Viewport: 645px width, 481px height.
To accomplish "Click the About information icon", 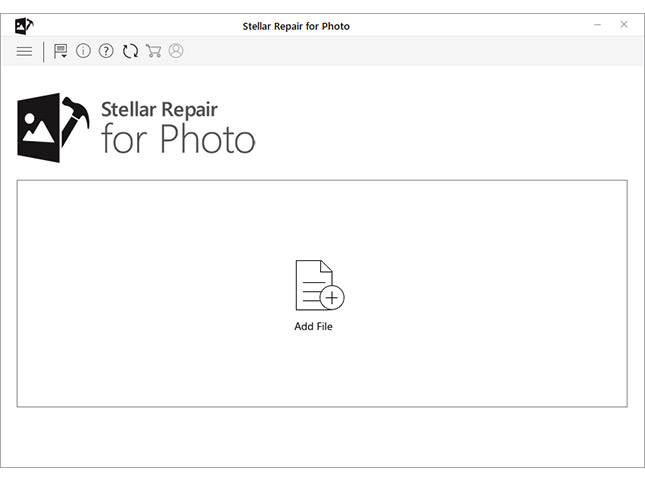I will pos(83,51).
